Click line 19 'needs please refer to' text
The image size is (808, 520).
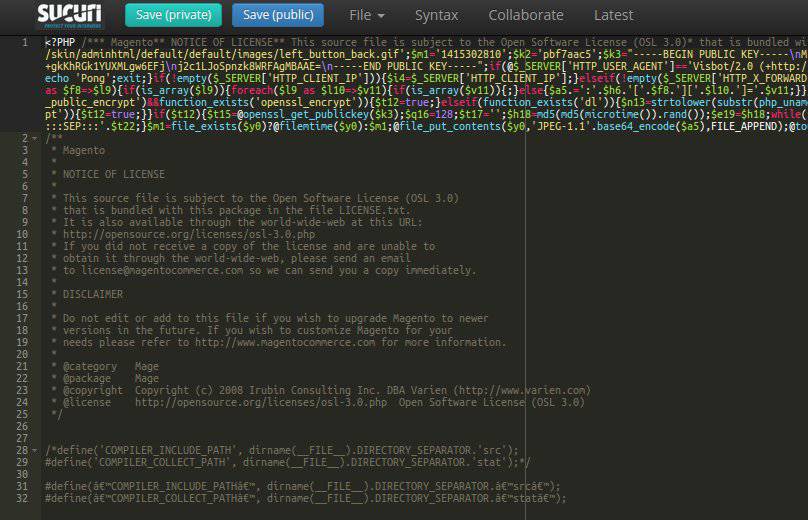pyautogui.click(x=284, y=342)
